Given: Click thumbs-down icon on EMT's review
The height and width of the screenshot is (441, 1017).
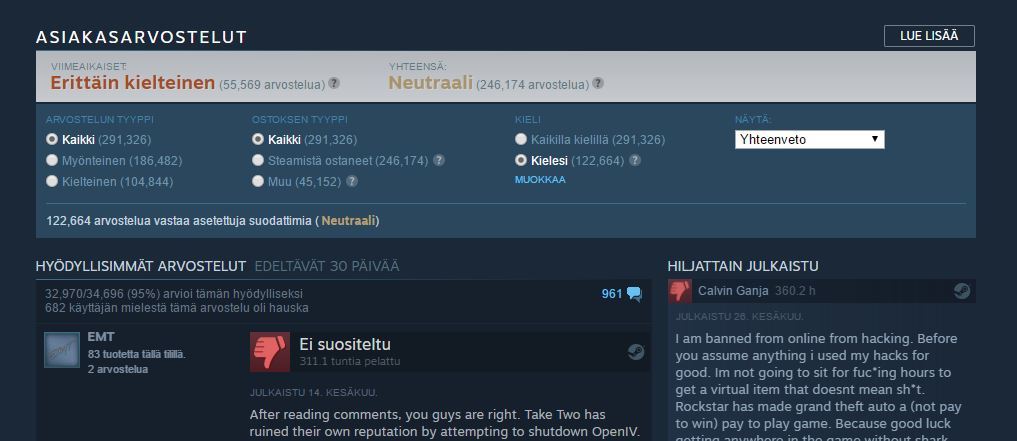Looking at the screenshot, I should 270,352.
